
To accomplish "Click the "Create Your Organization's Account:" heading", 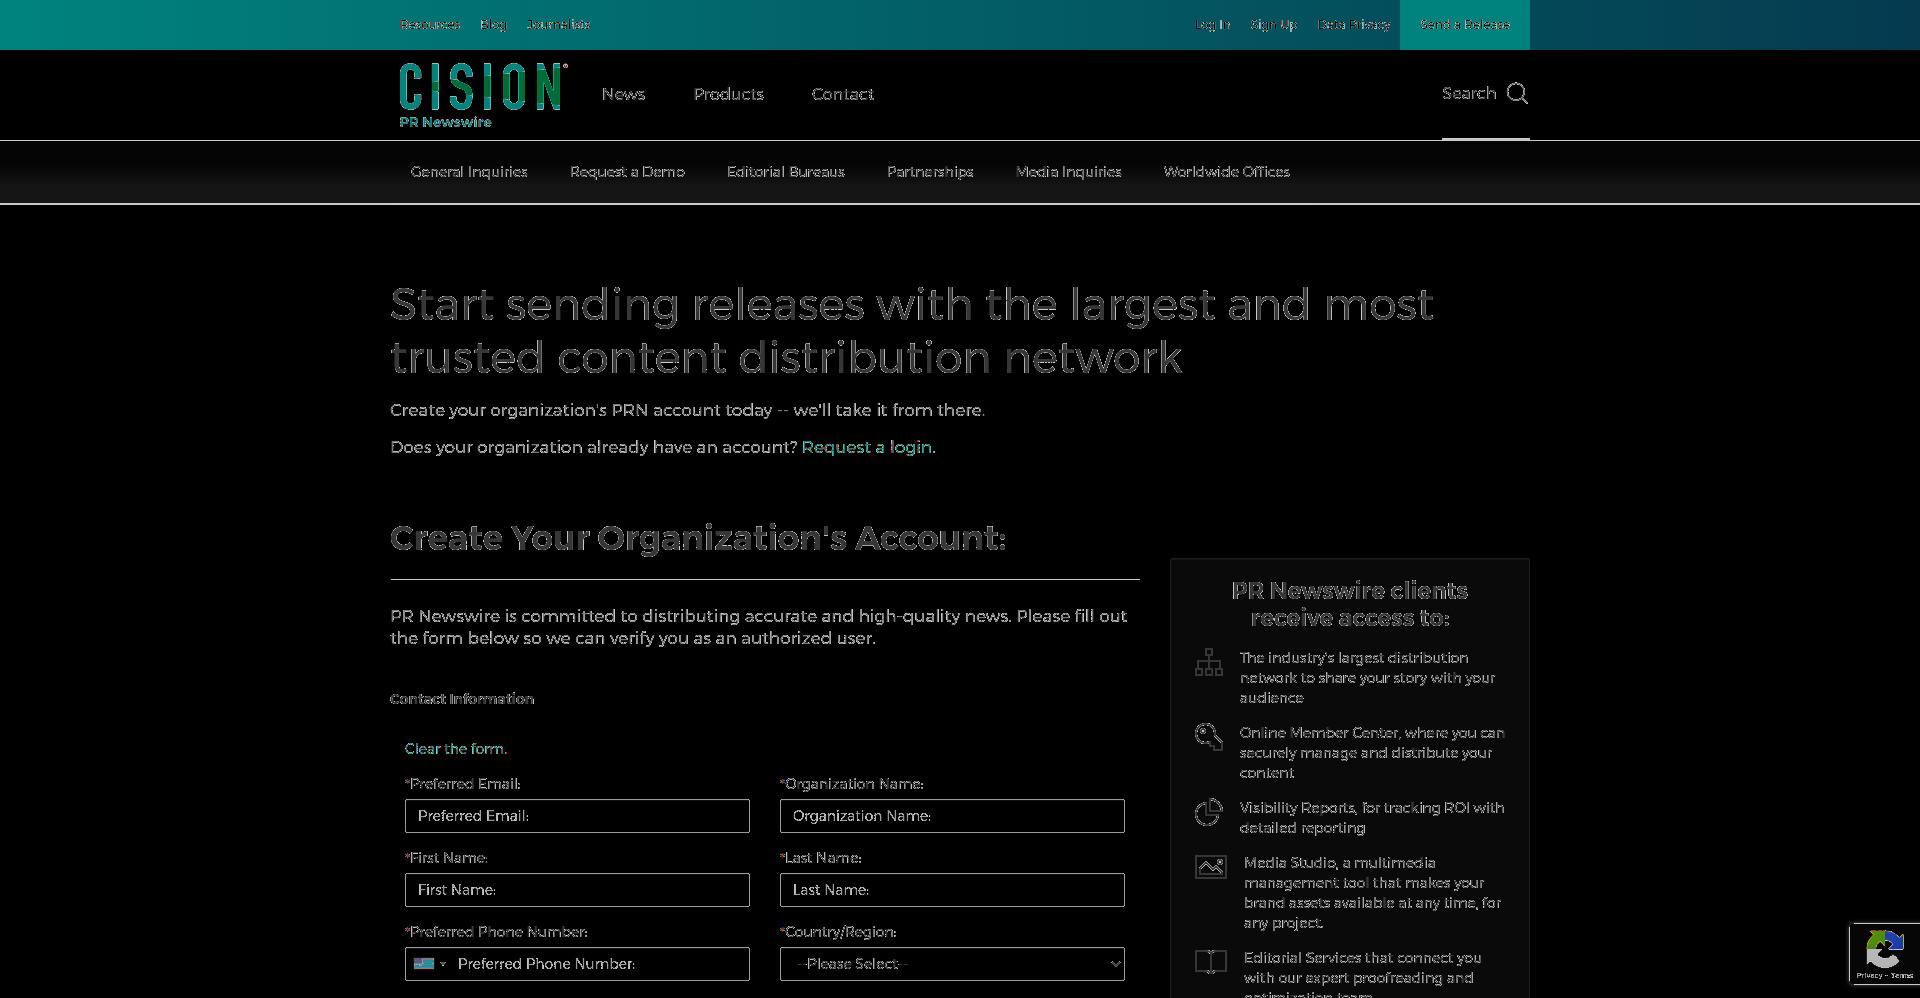I will (x=698, y=538).
